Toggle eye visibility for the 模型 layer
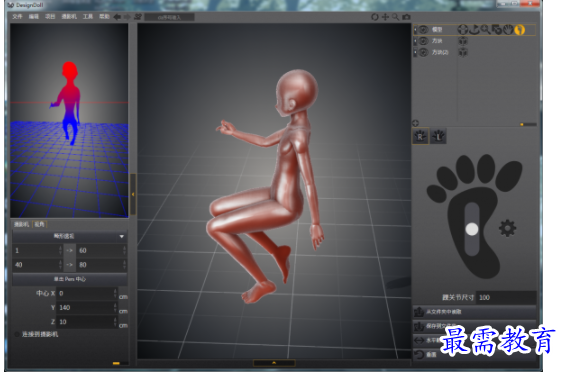Image resolution: width=564 pixels, height=372 pixels. 423,30
